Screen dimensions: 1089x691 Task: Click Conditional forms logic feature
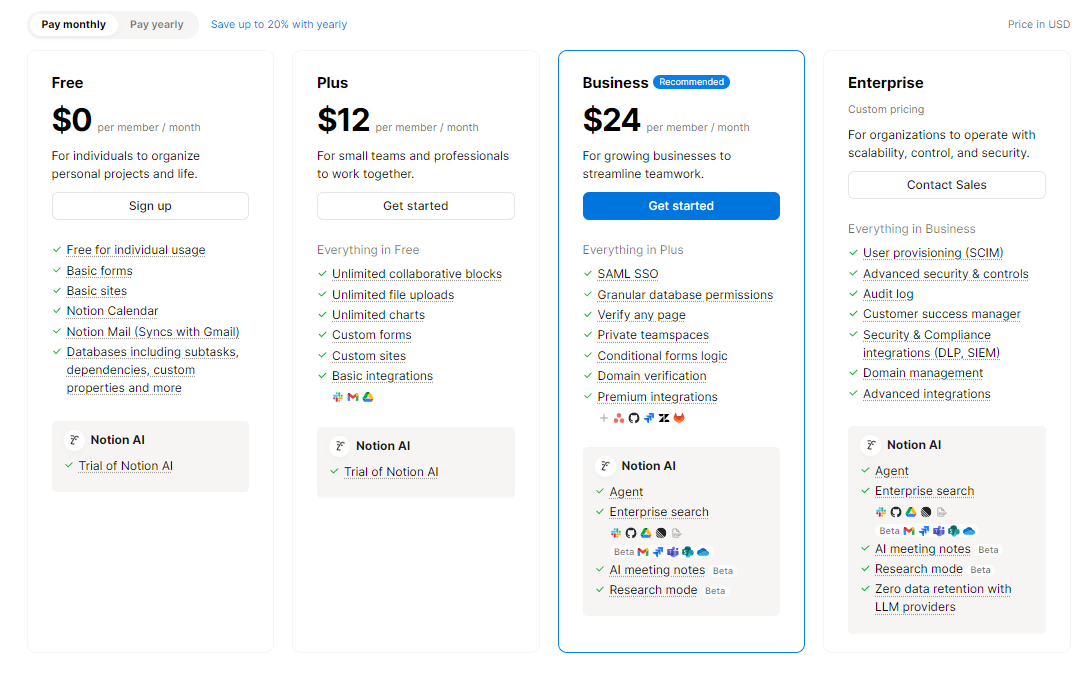tap(662, 356)
